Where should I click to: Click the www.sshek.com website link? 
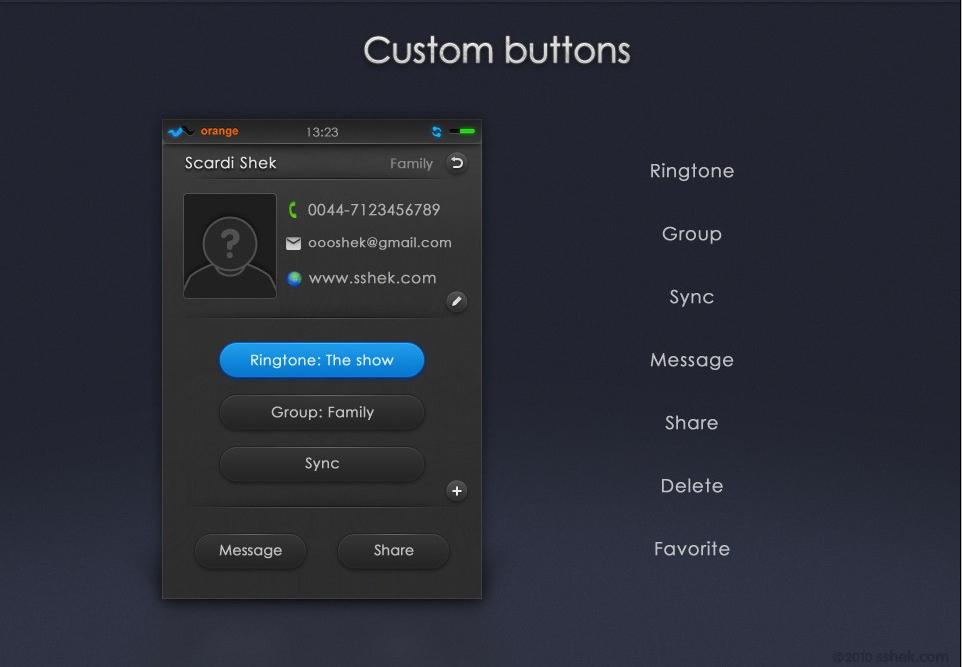372,279
